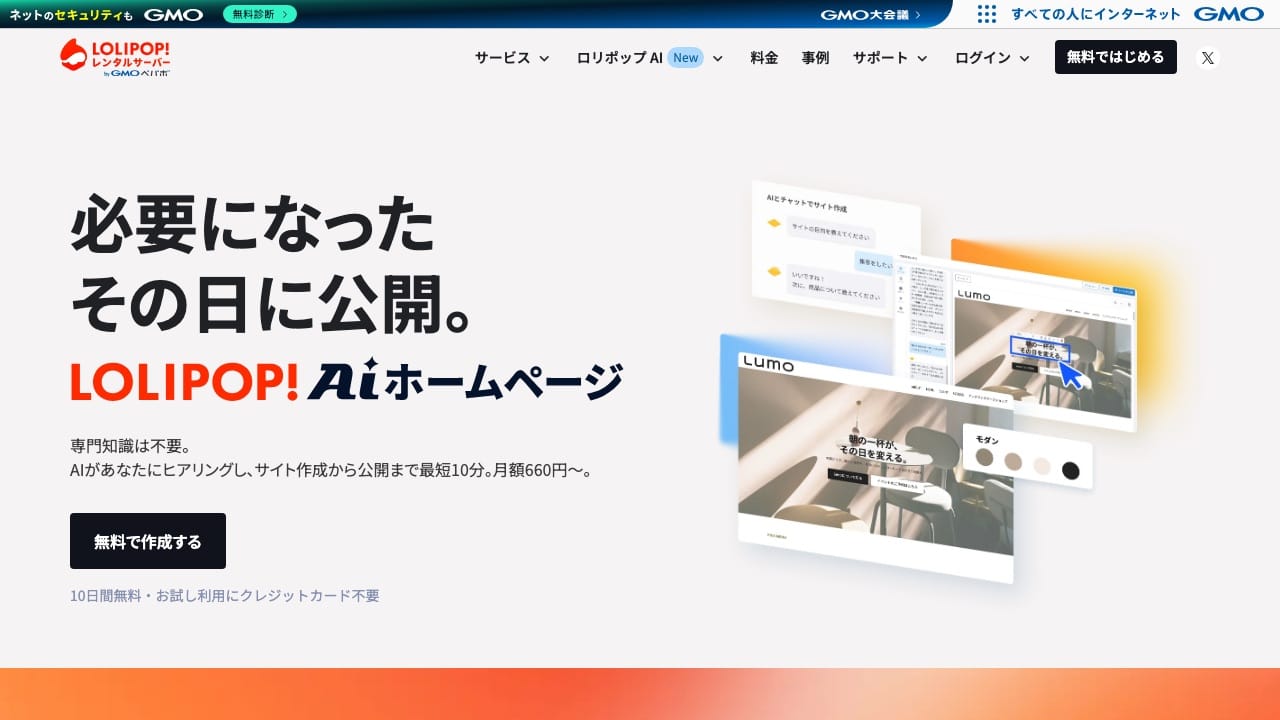This screenshot has height=720, width=1280.
Task: Click the LOLIPOP! AIホームページ logo title
Action: [347, 380]
